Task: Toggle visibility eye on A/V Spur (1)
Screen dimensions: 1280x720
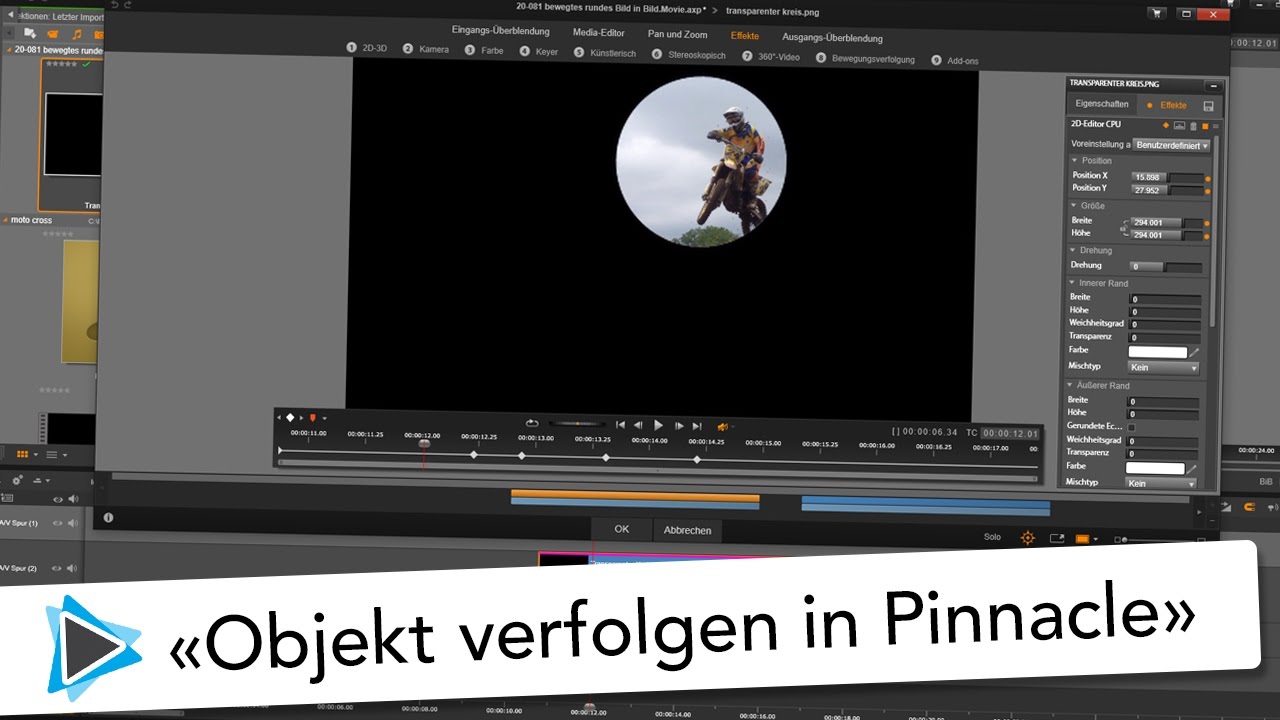Action: point(58,523)
